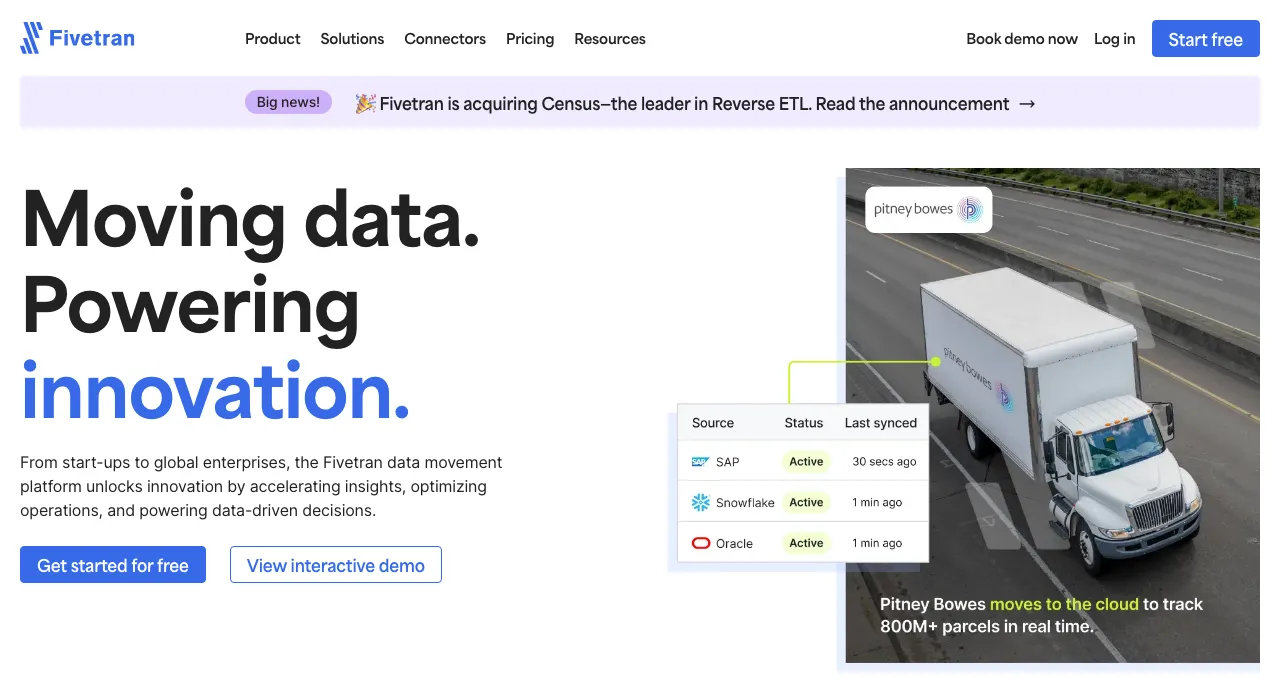This screenshot has width=1280, height=681.
Task: Click the Big news! badge
Action: (288, 102)
